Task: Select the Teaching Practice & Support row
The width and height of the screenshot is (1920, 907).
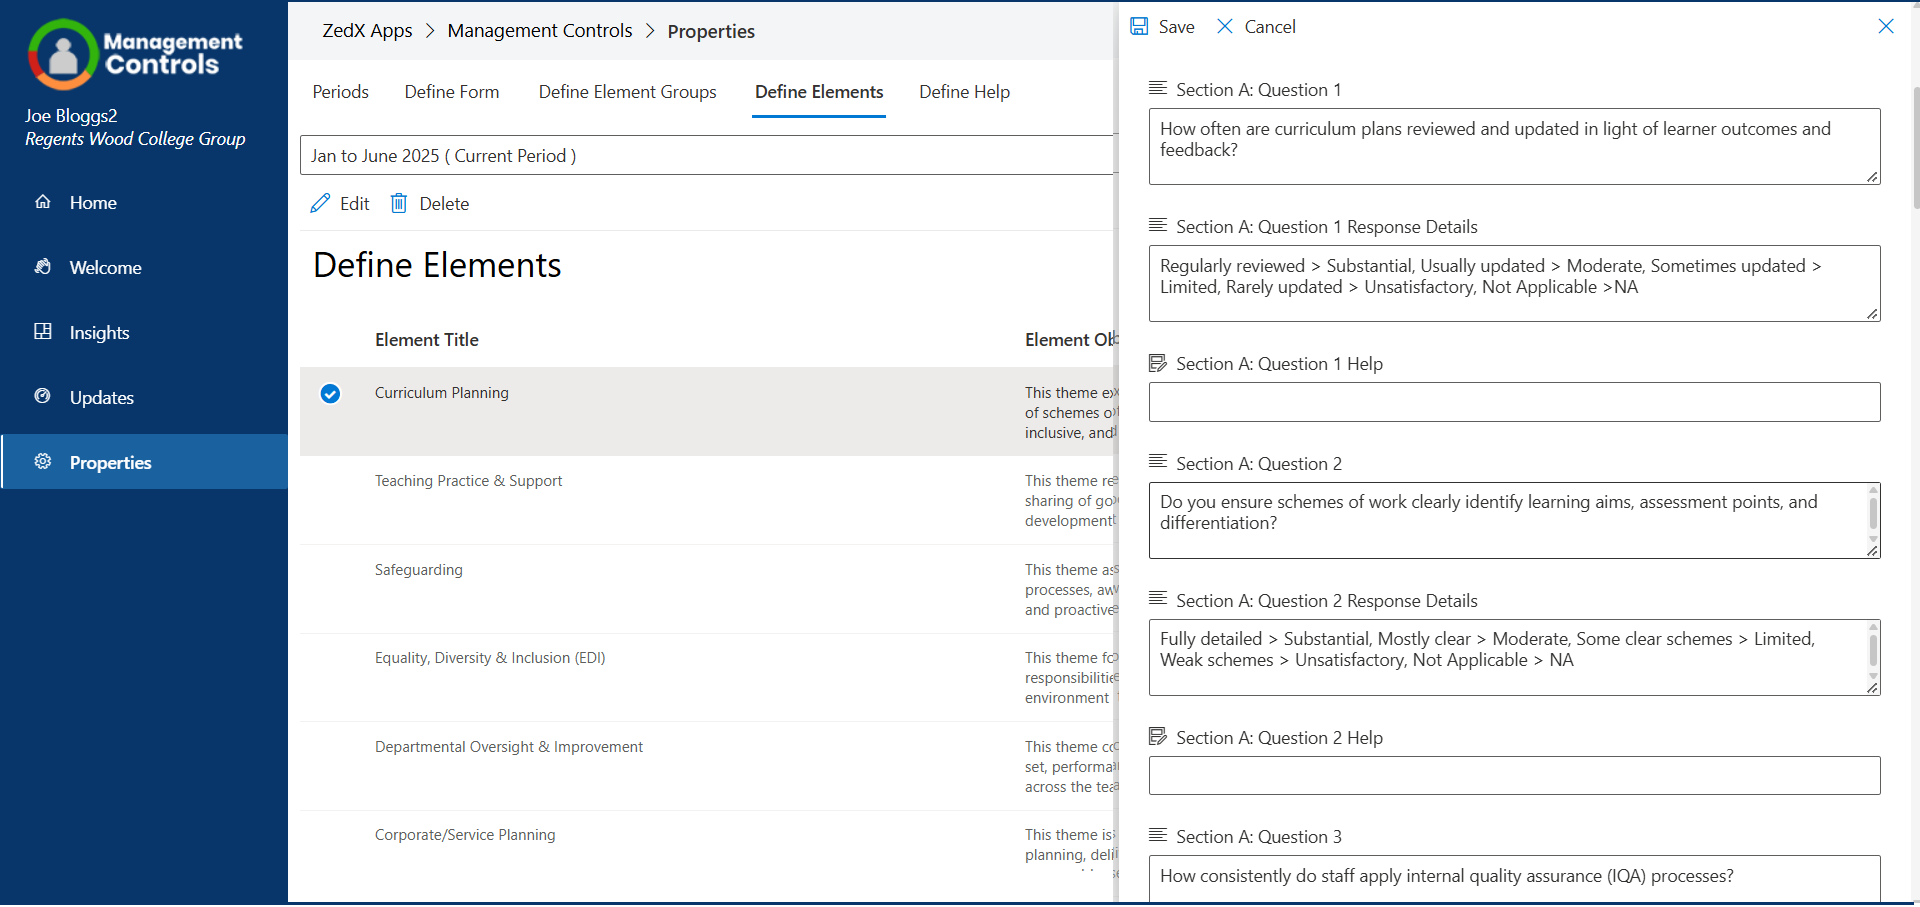Action: [708, 500]
